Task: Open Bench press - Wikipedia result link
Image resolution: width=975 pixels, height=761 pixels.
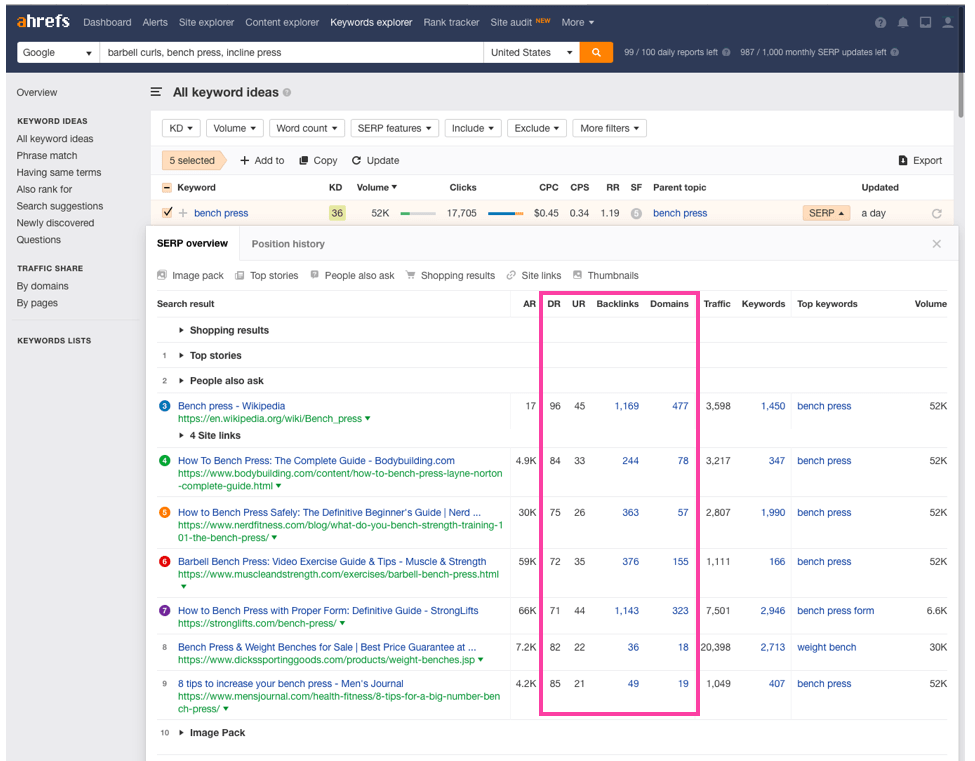Action: click(231, 406)
